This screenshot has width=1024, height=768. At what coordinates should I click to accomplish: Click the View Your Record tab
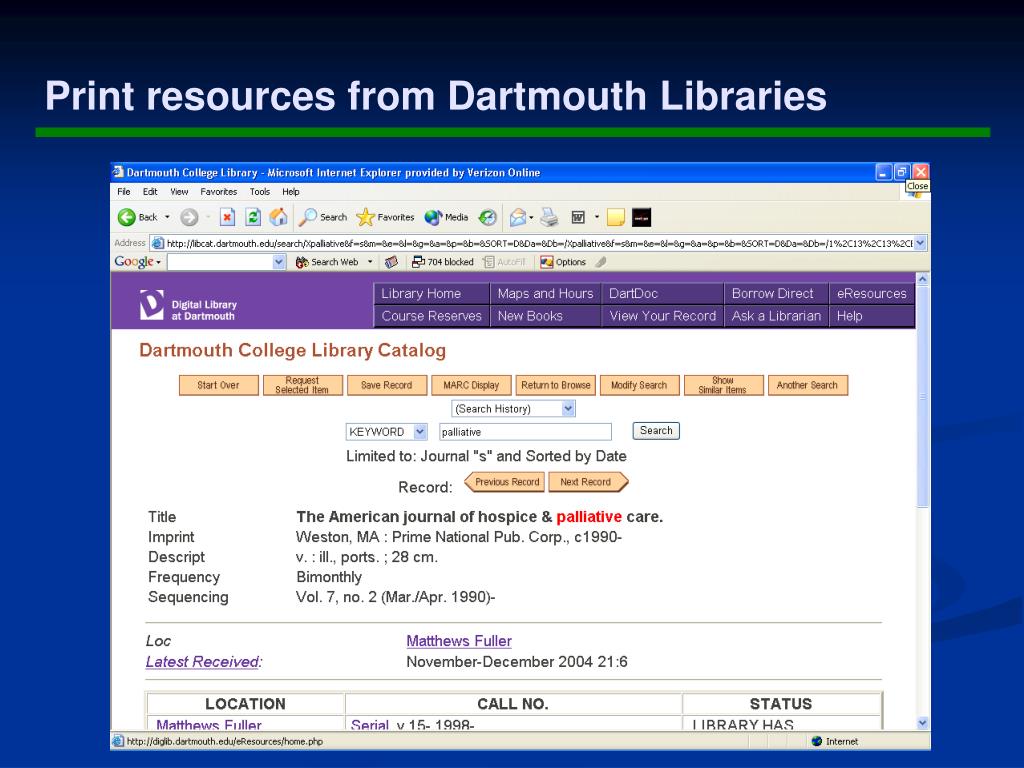pos(662,316)
